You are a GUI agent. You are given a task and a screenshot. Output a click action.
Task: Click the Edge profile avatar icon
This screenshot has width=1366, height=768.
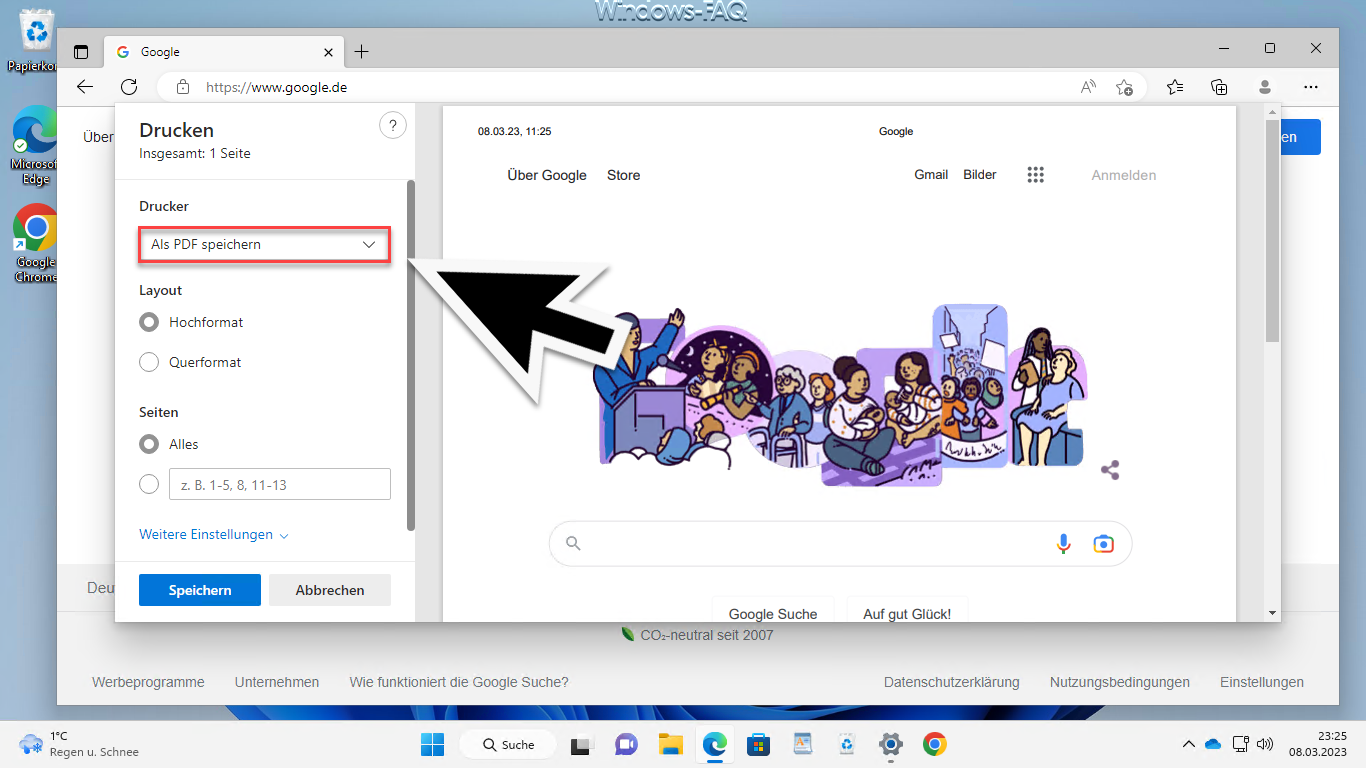pos(1265,87)
